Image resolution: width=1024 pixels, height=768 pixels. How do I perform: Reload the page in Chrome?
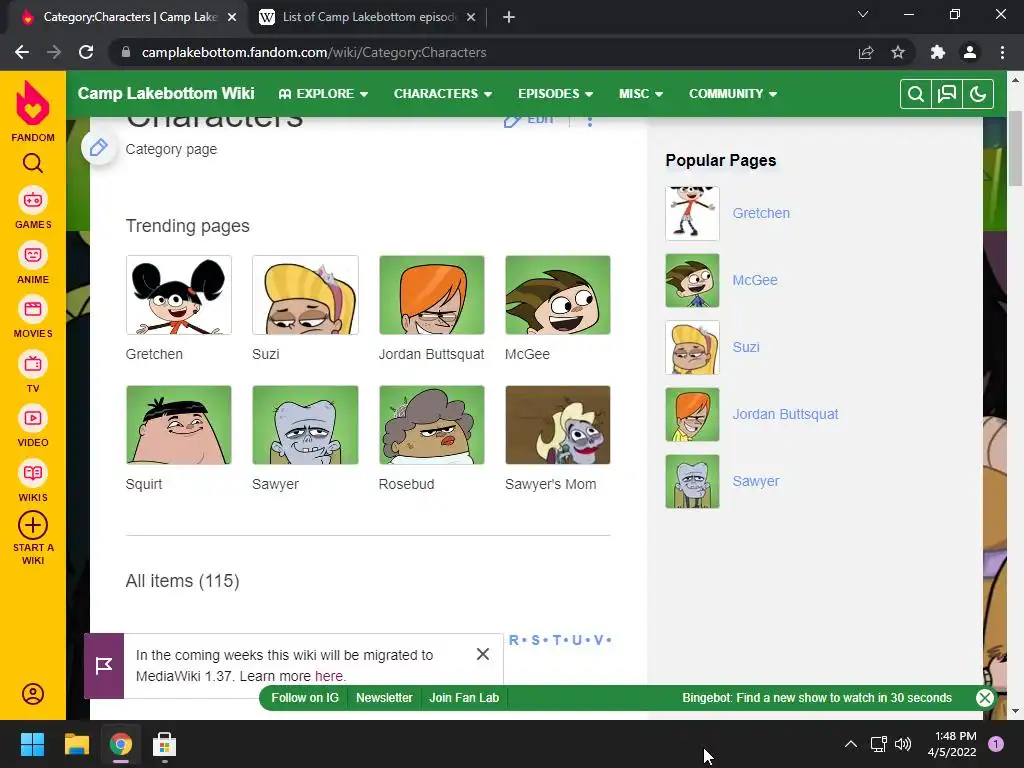pyautogui.click(x=86, y=52)
